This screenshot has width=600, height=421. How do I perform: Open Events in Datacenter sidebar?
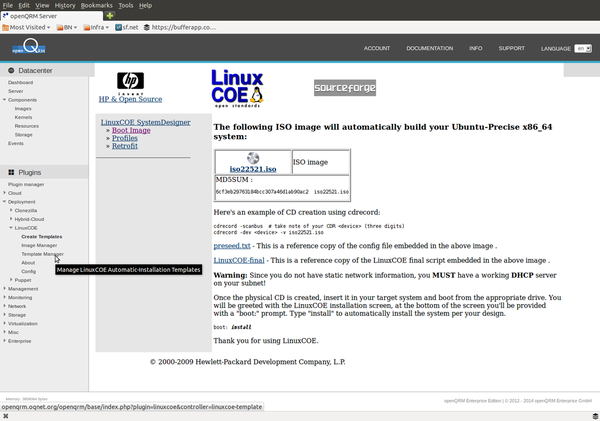(x=16, y=143)
